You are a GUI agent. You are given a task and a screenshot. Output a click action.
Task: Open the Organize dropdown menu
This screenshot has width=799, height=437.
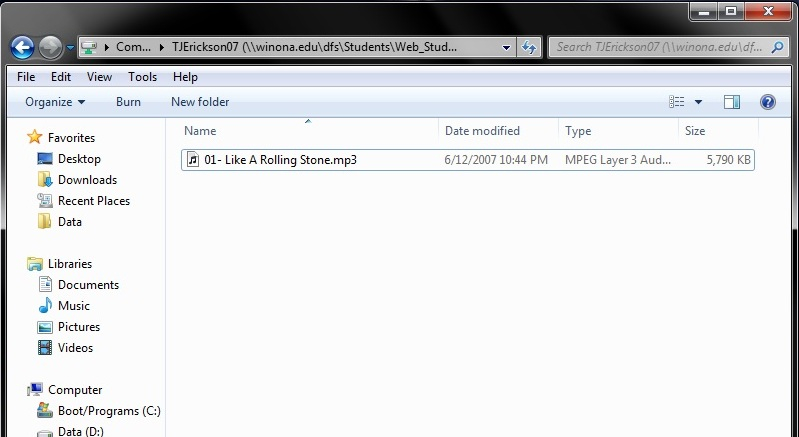[x=55, y=102]
